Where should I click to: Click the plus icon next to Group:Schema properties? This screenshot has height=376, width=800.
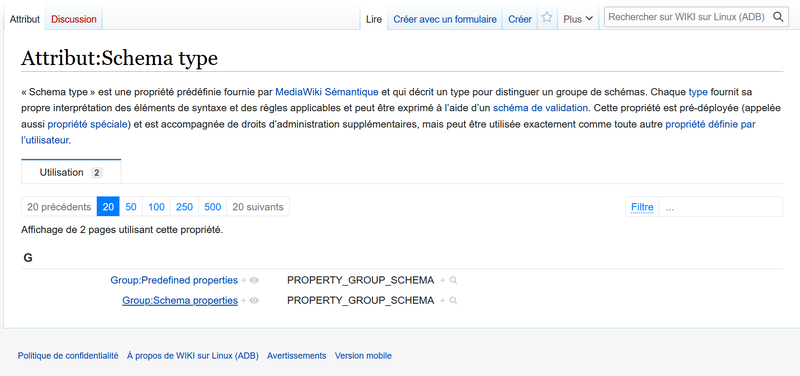tap(244, 300)
